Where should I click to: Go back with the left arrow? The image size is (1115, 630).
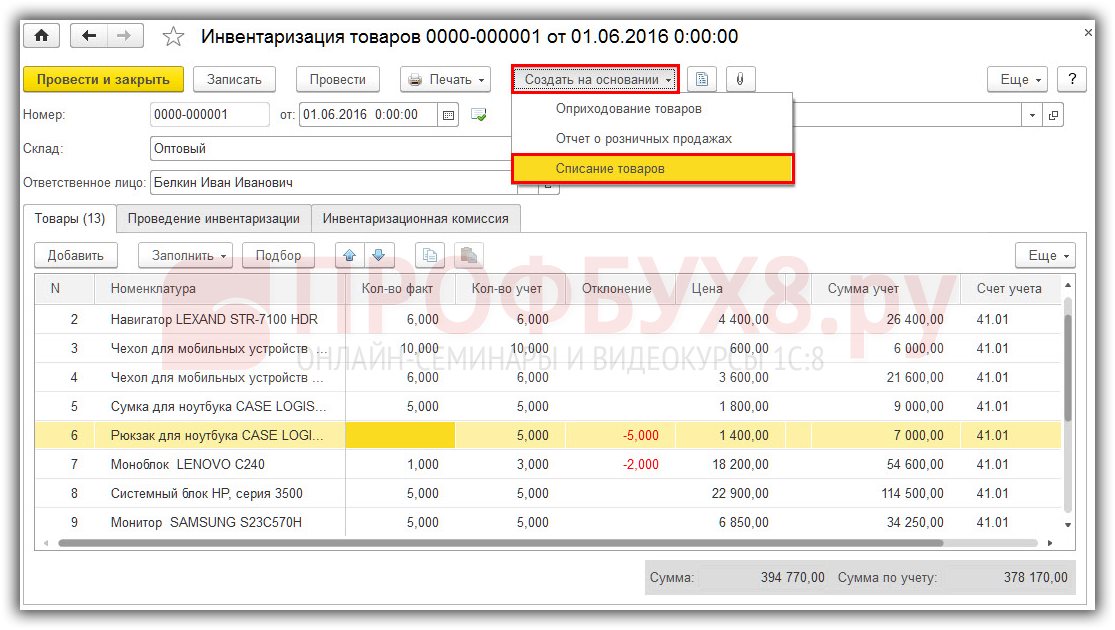tap(90, 36)
